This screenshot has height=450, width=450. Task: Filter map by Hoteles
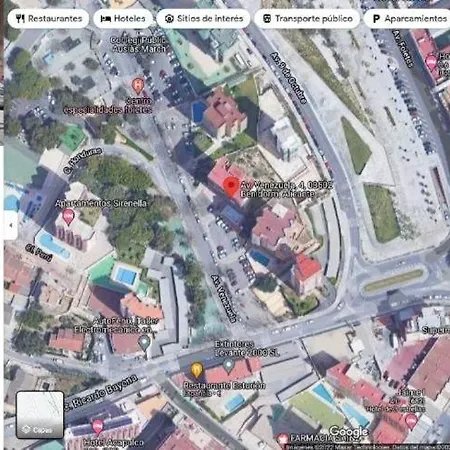(x=123, y=19)
